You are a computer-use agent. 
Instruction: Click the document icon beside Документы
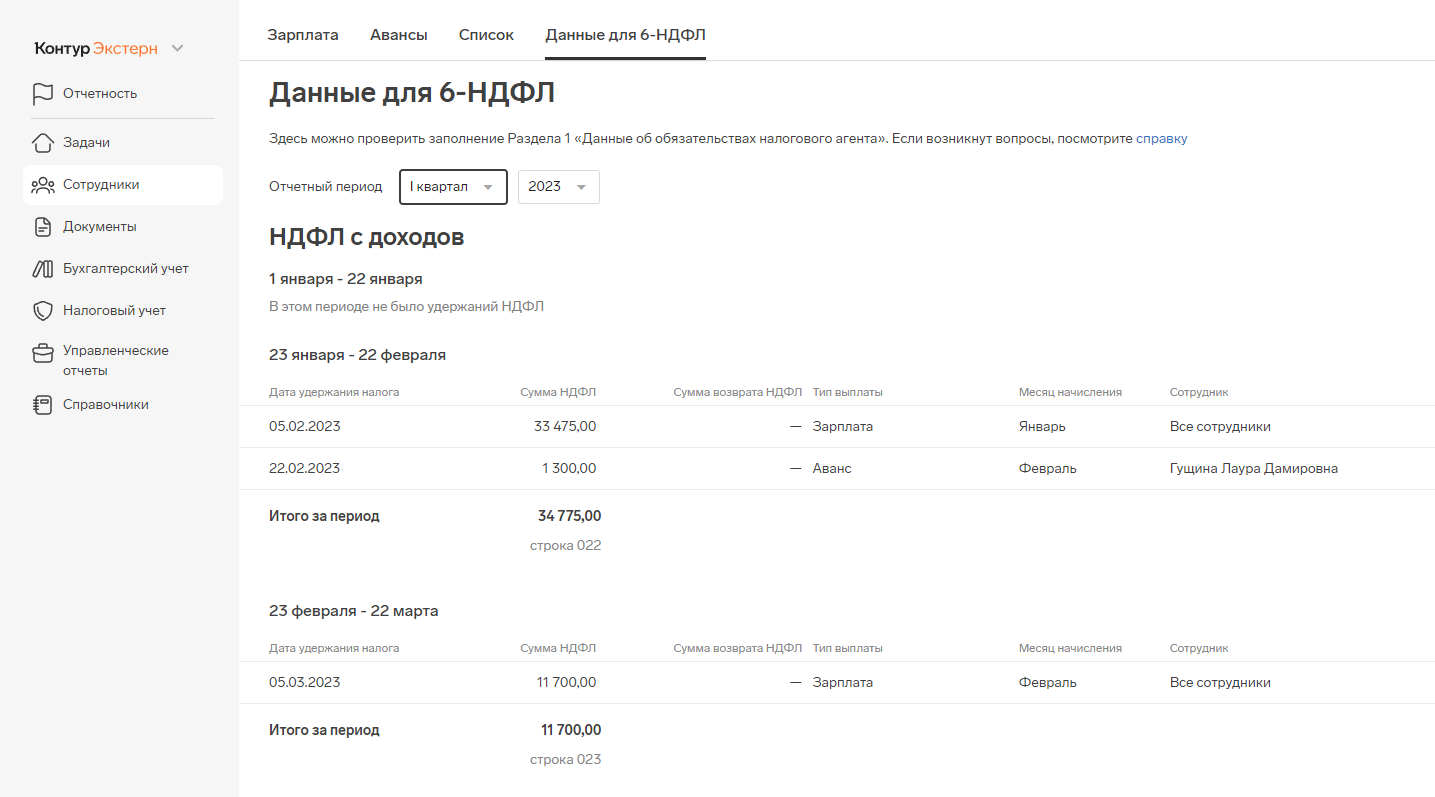click(42, 227)
